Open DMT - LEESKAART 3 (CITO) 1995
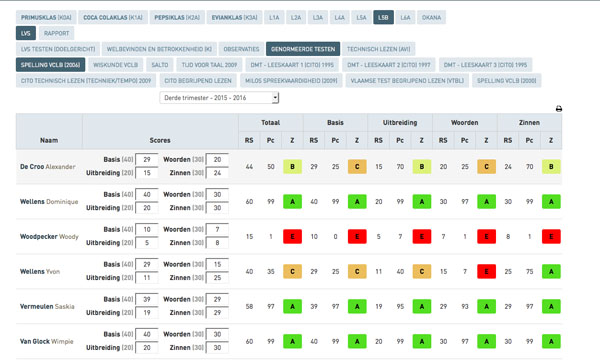This screenshot has width=600, height=360. coord(486,65)
